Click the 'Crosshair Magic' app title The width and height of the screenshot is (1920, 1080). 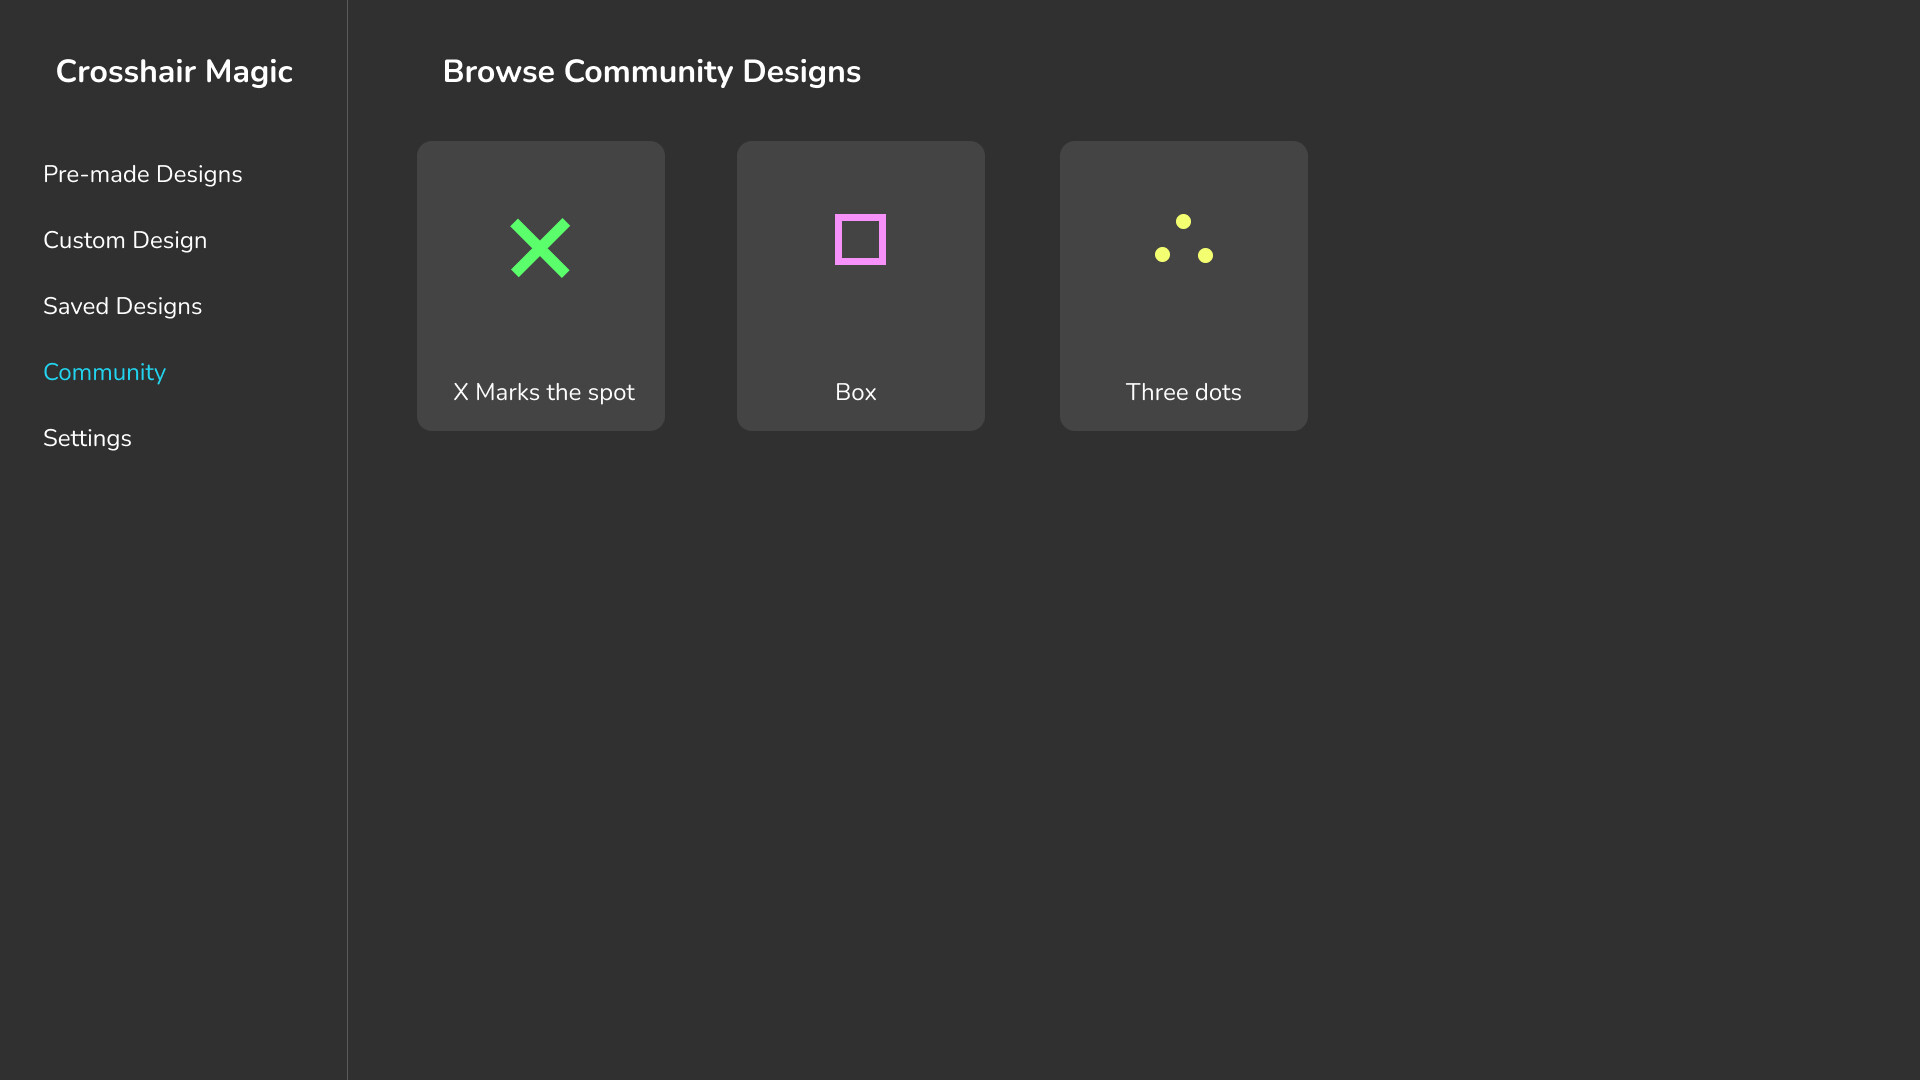point(174,71)
